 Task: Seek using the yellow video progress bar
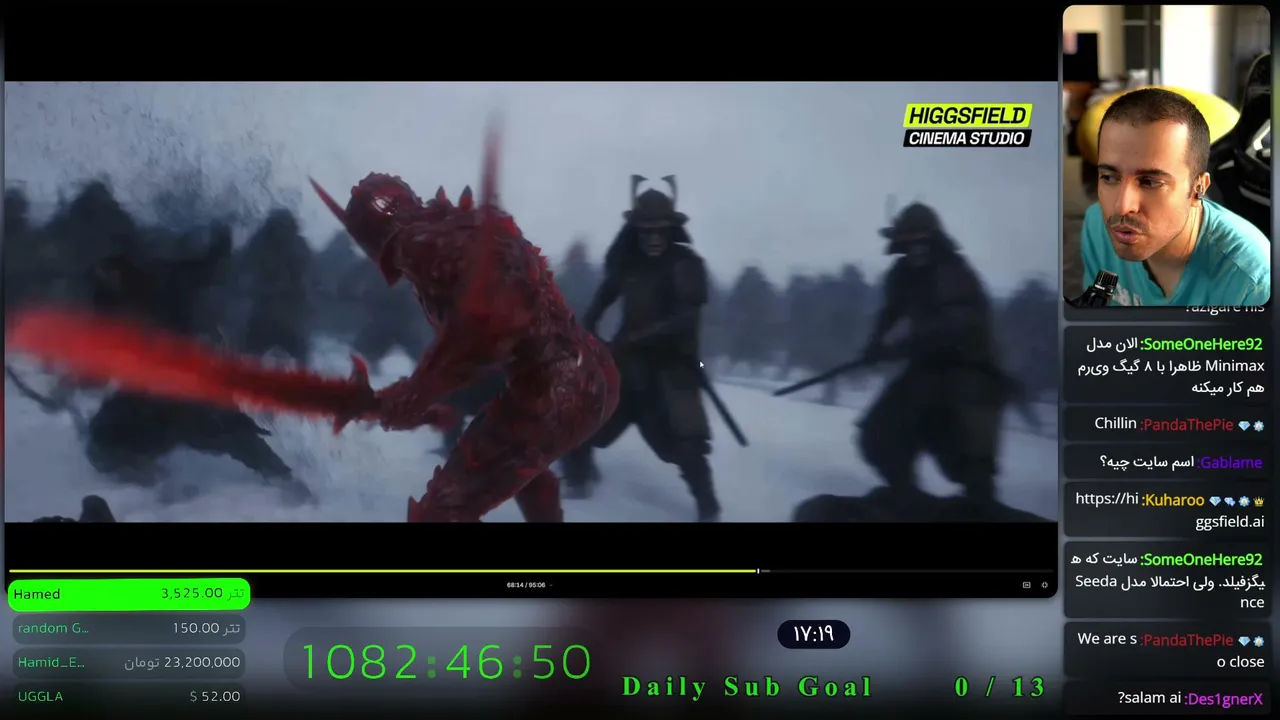click(x=384, y=571)
